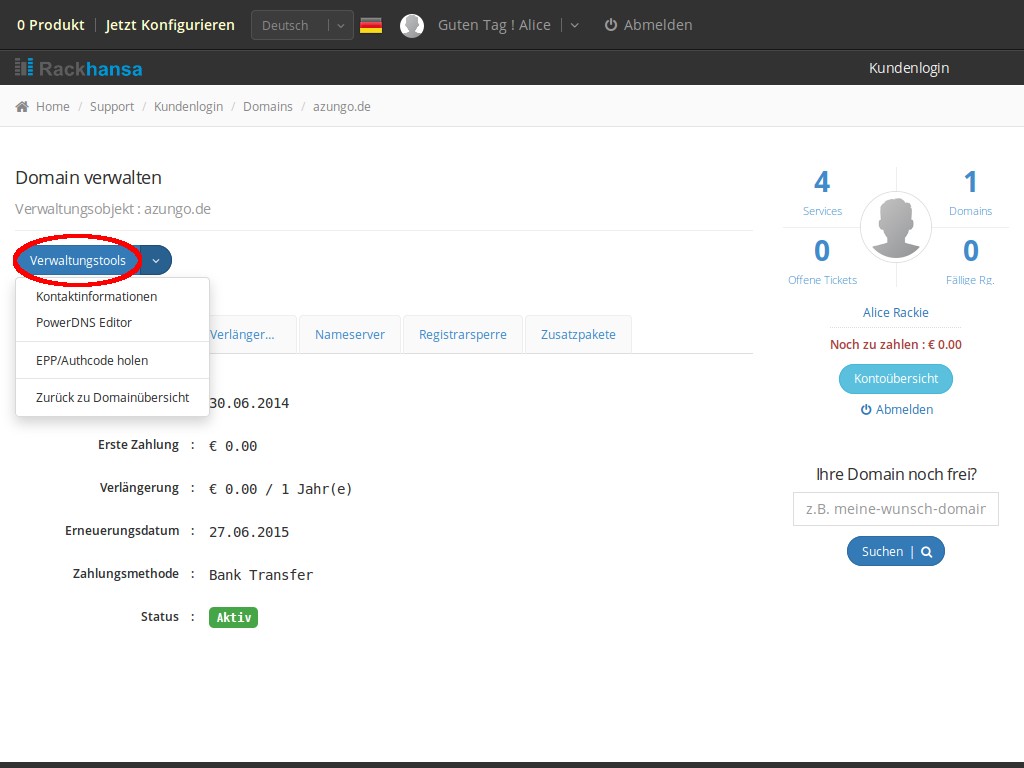
Task: Click the Guten Tag ! Alice greeting
Action: [494, 25]
